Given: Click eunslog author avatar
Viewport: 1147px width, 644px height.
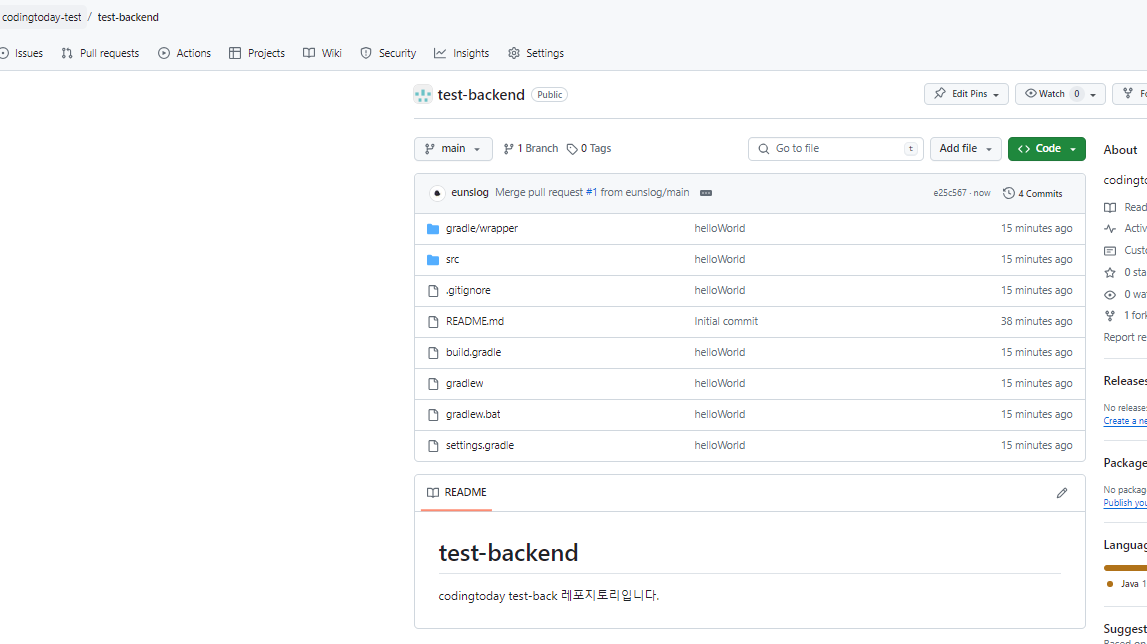Looking at the screenshot, I should 437,193.
